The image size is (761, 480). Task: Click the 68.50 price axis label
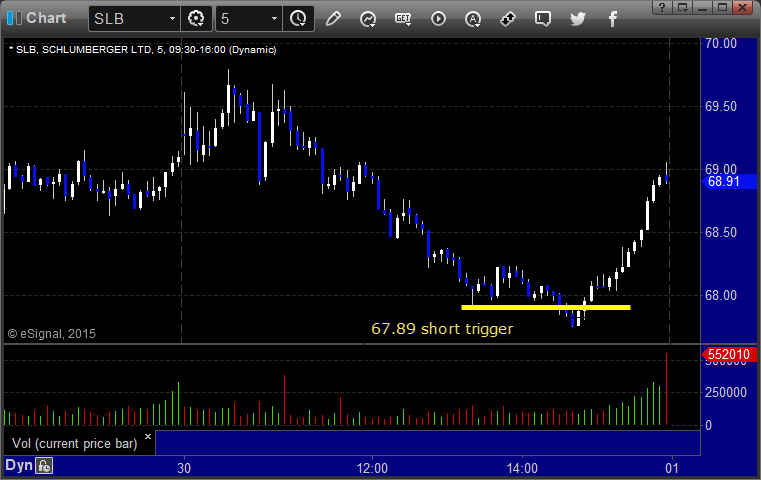click(x=721, y=232)
